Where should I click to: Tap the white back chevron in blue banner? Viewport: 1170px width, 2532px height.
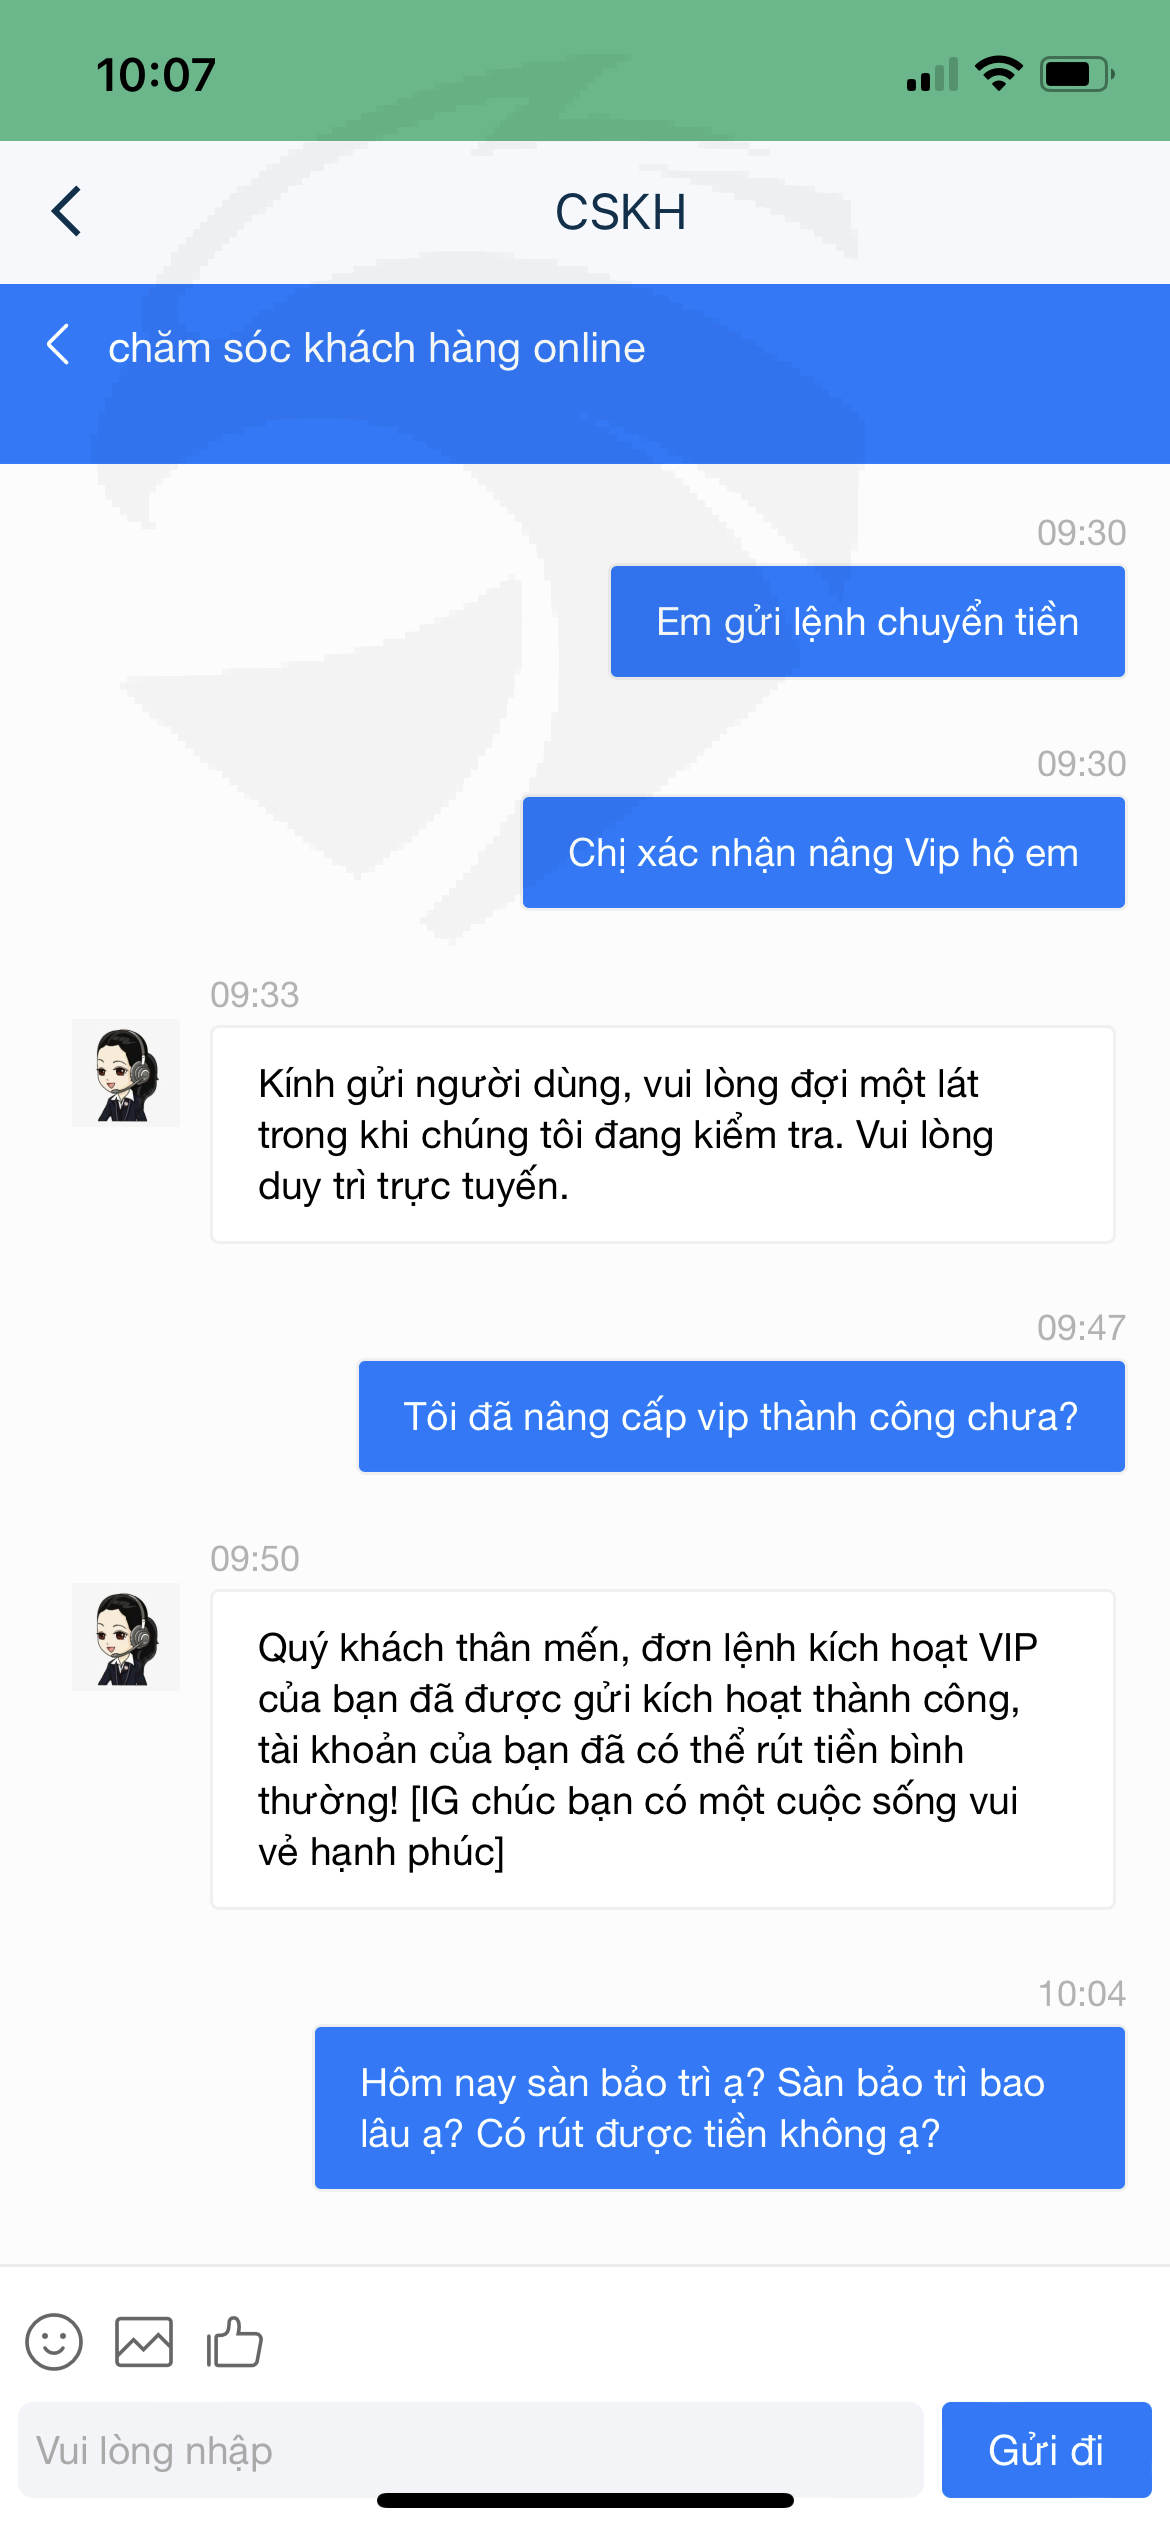(x=58, y=345)
